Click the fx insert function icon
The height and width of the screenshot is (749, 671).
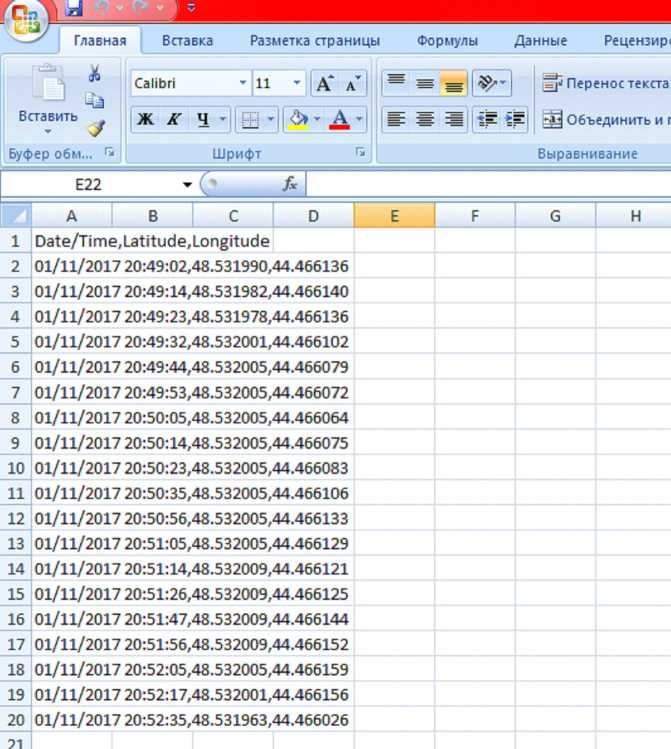(290, 184)
